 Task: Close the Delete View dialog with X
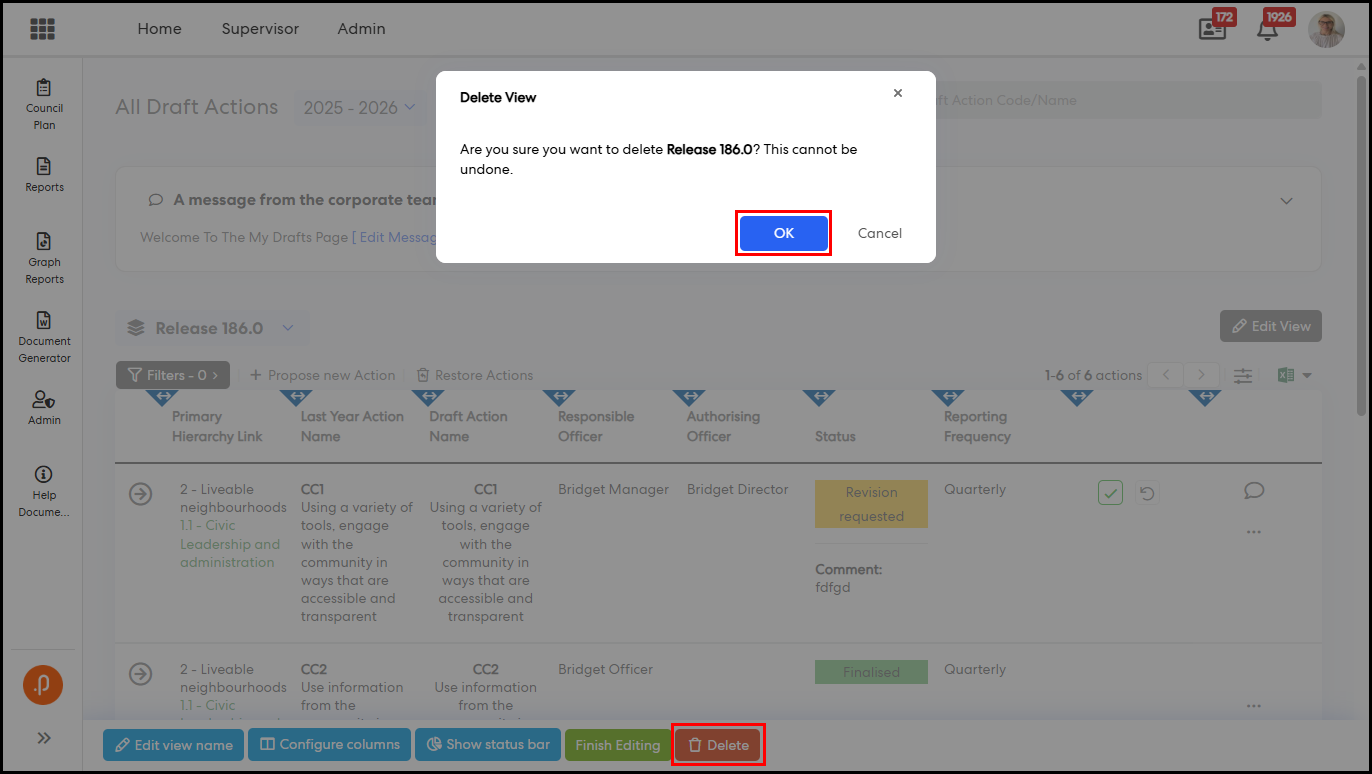(898, 93)
